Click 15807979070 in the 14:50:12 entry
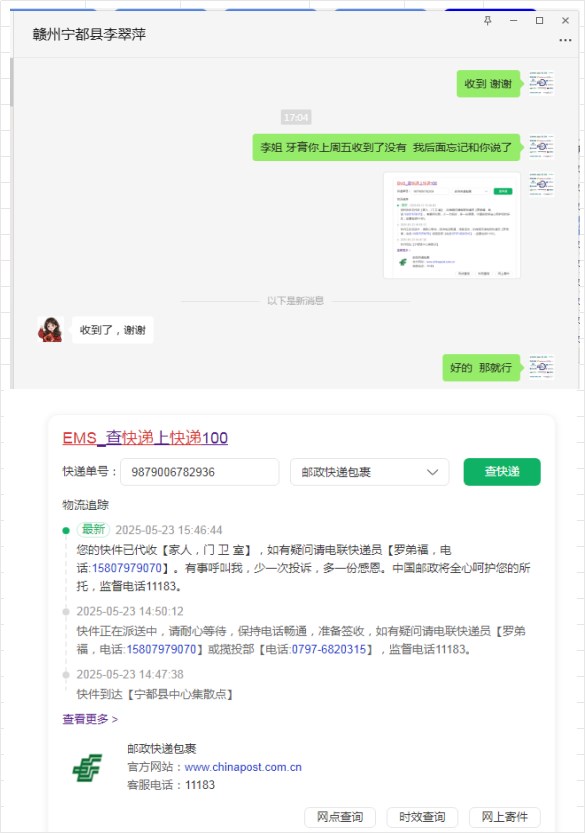Screen dimensions: 585x833 tap(162, 649)
